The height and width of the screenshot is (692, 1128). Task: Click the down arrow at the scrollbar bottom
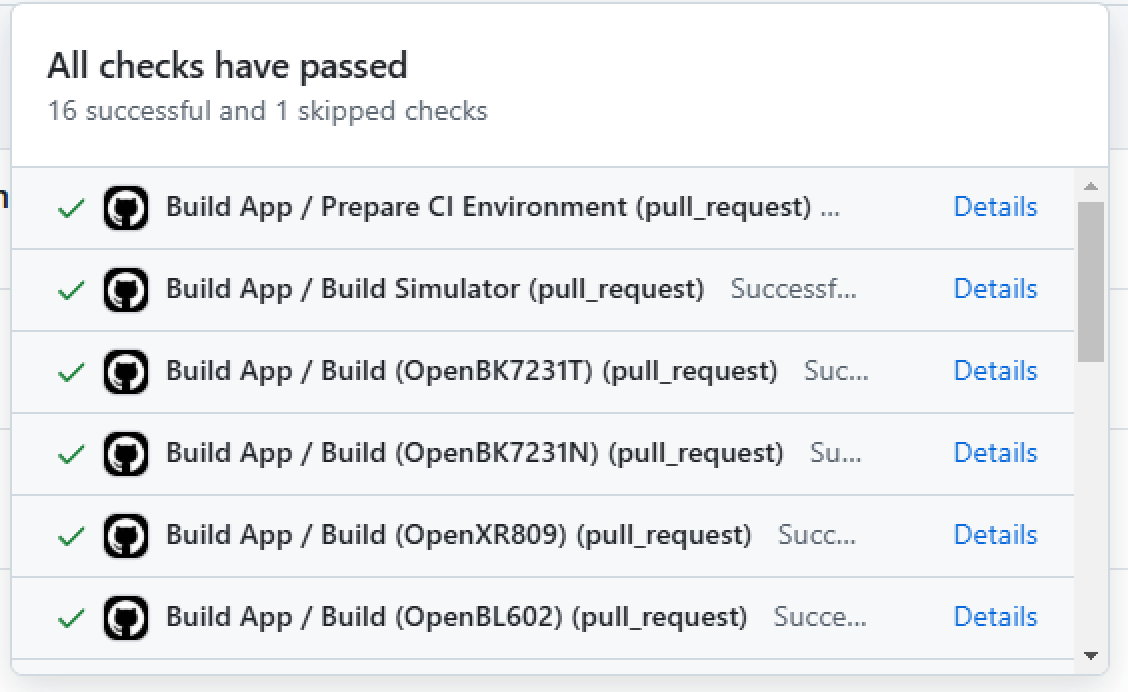coord(1092,657)
